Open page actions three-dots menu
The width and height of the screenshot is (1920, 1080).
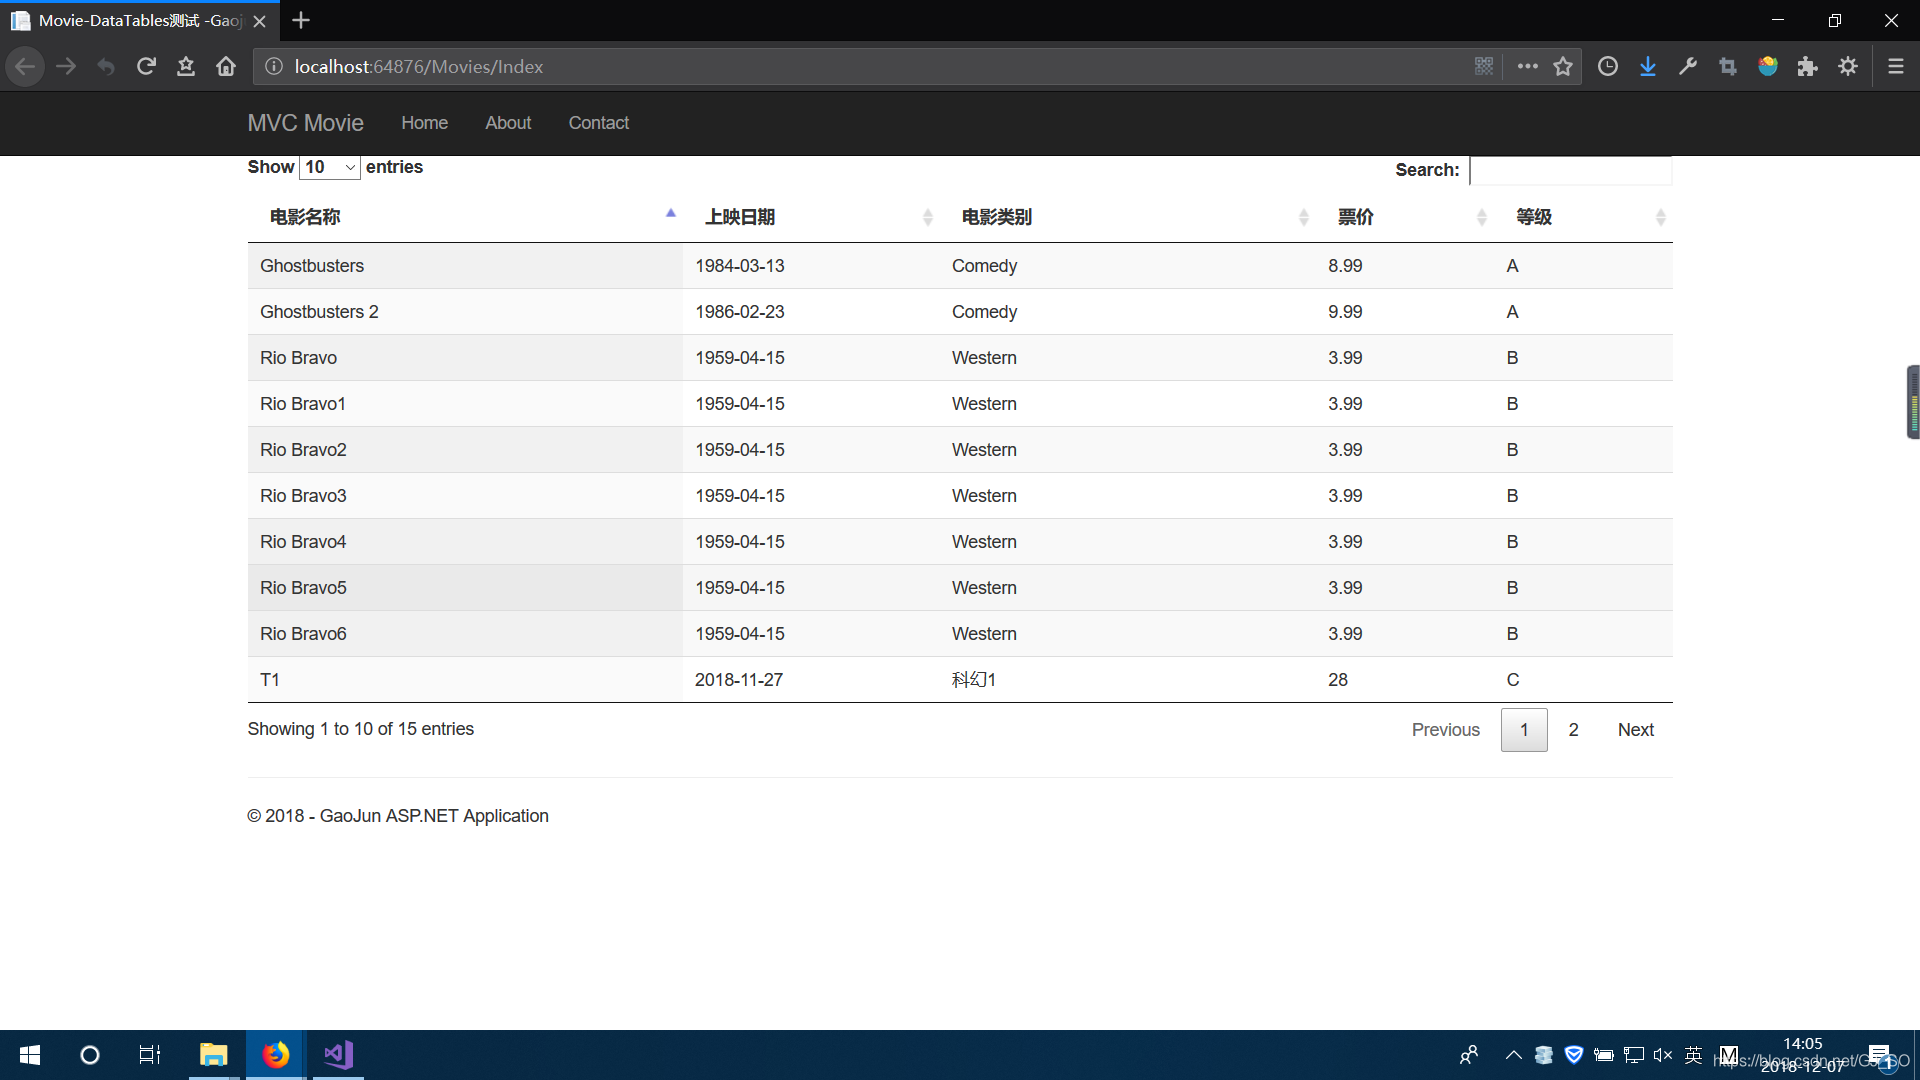[1527, 66]
